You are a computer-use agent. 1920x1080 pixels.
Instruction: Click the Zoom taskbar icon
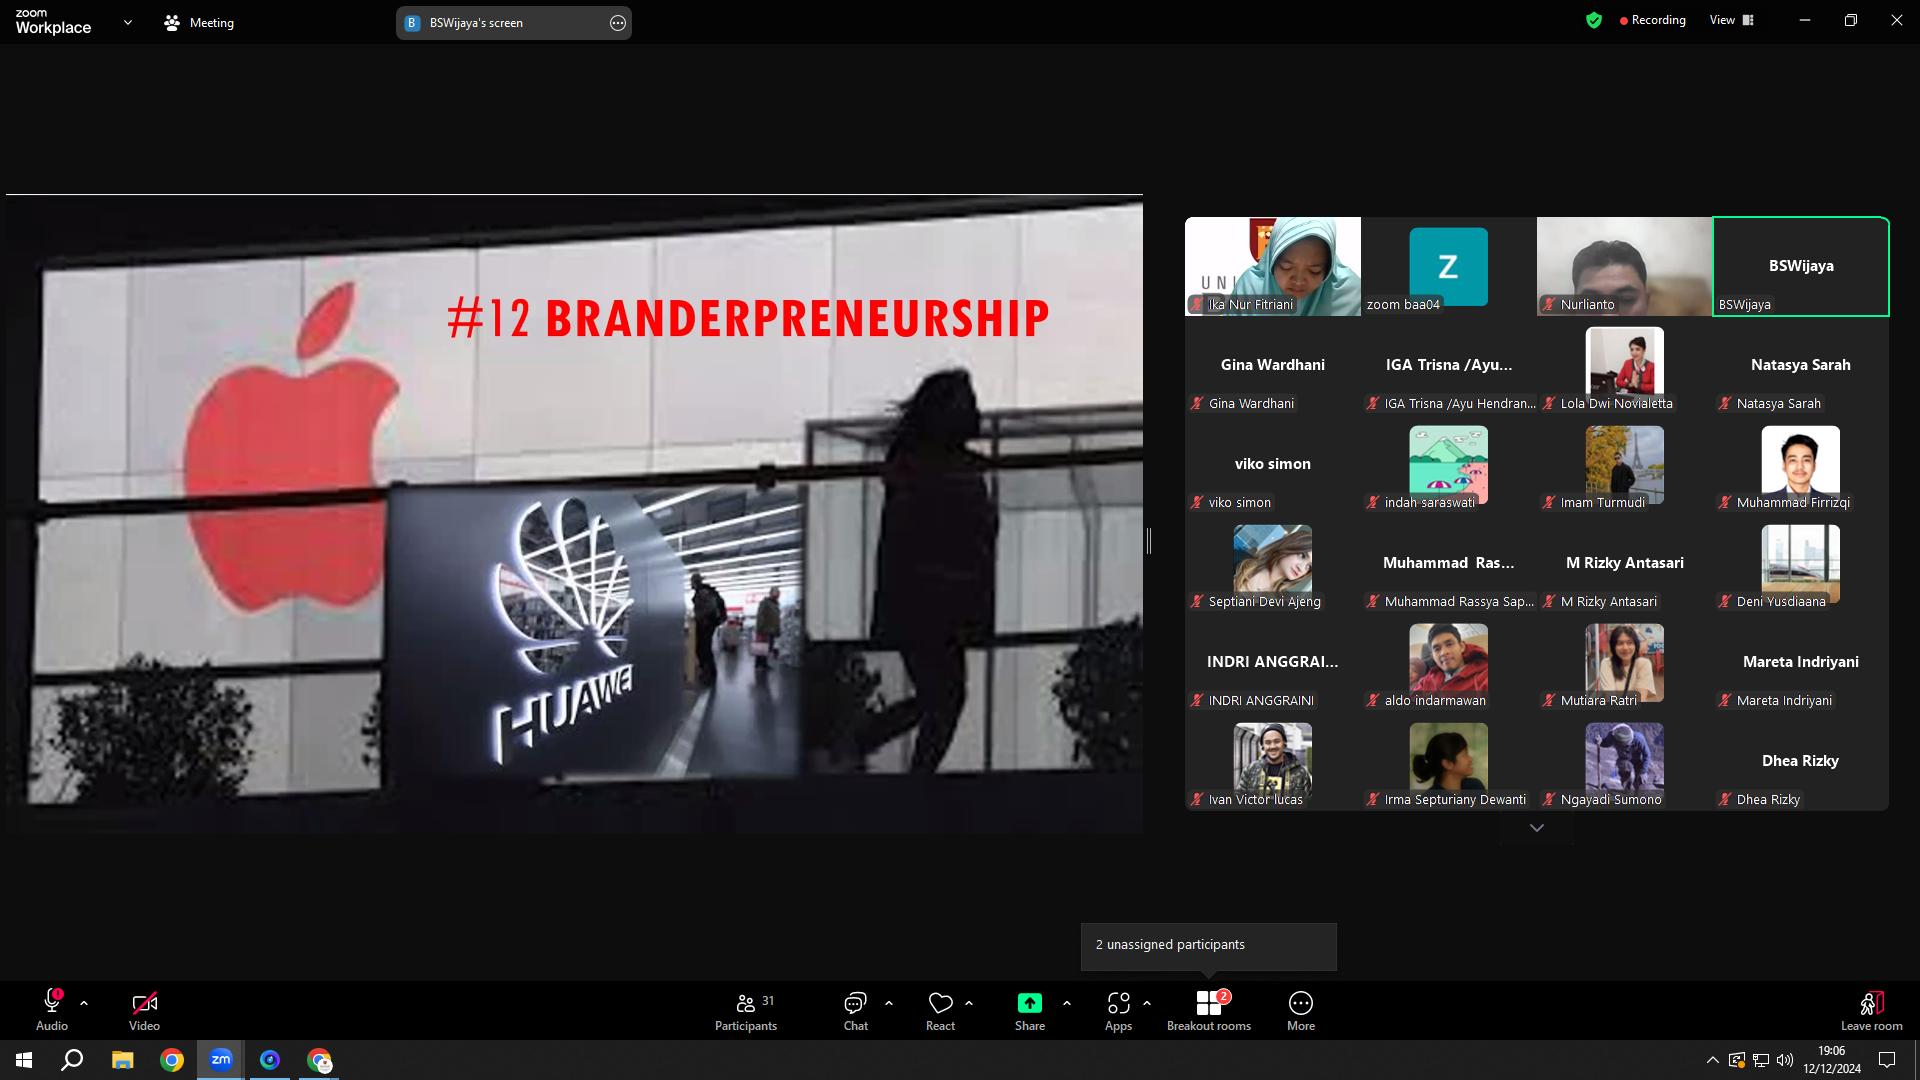click(221, 1060)
